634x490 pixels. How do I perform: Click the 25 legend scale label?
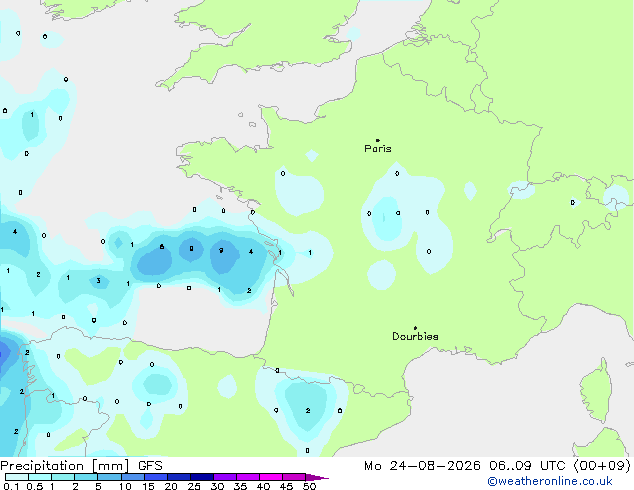coord(194,486)
